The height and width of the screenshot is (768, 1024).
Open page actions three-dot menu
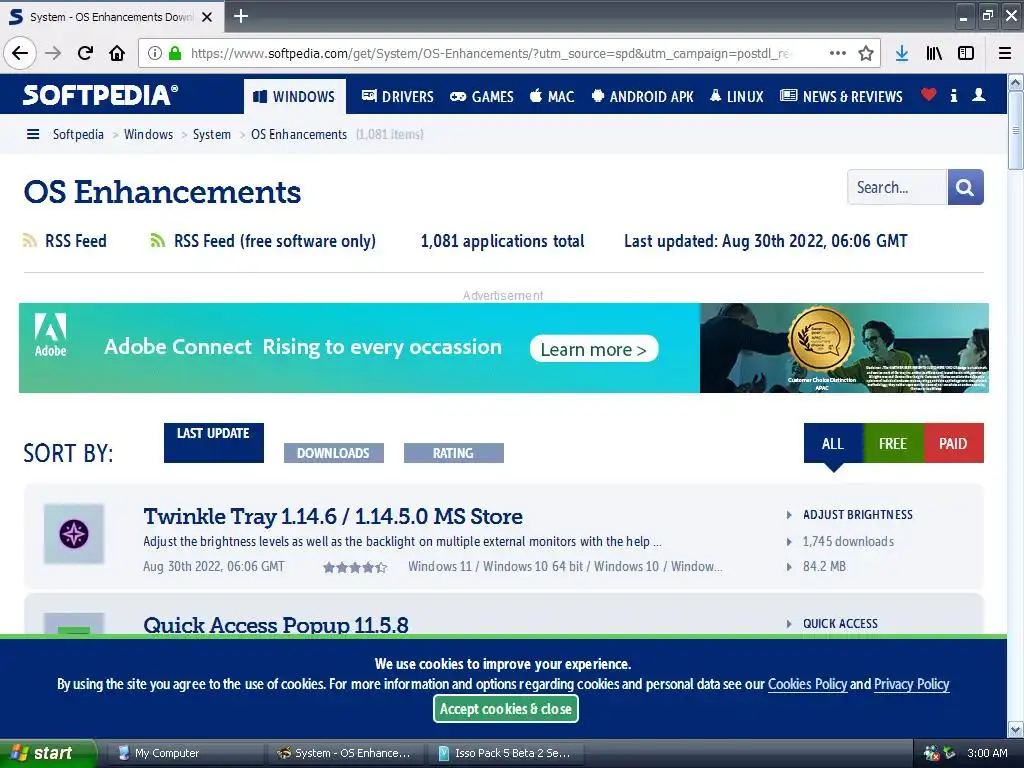coord(838,53)
